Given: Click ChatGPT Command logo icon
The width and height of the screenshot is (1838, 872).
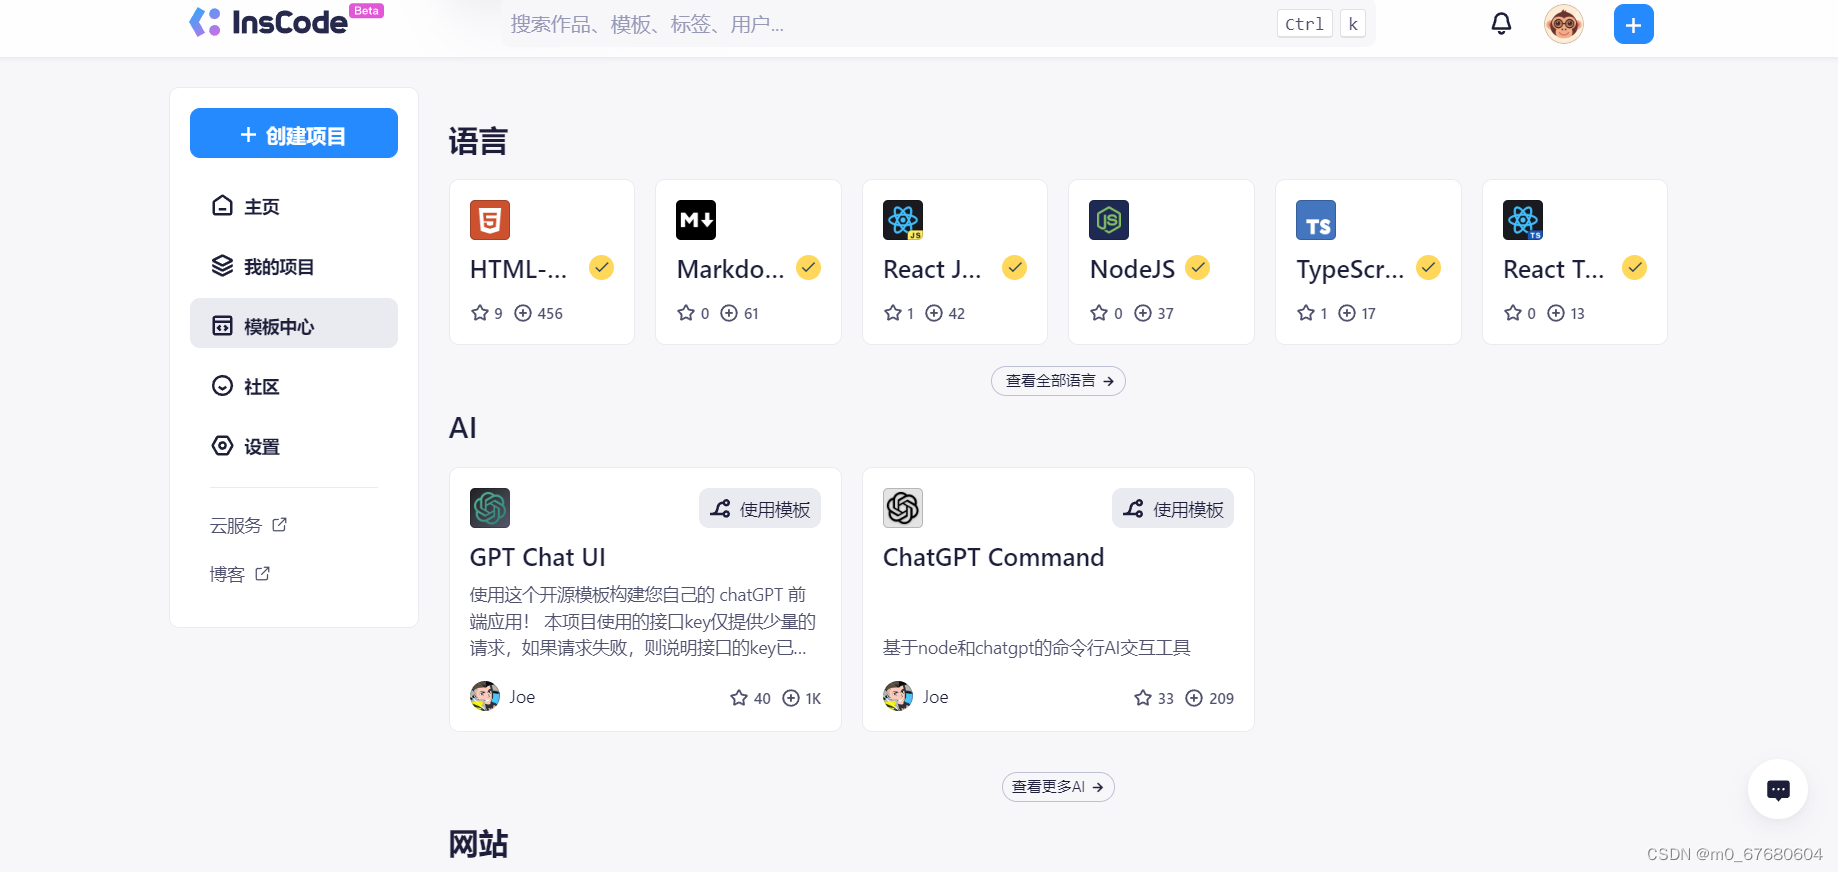Looking at the screenshot, I should click(903, 508).
